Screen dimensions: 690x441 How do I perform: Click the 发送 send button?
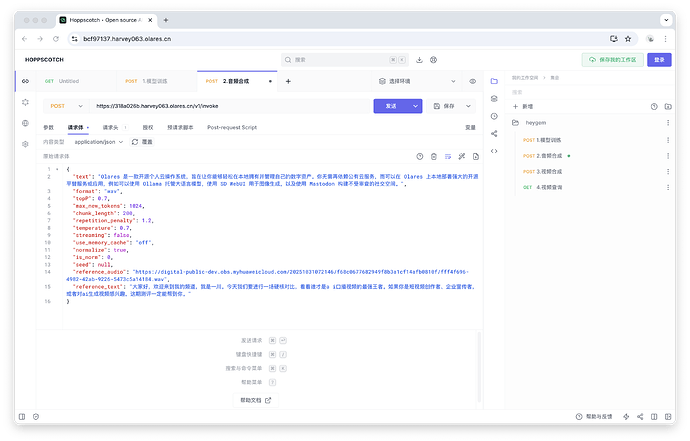click(x=391, y=105)
